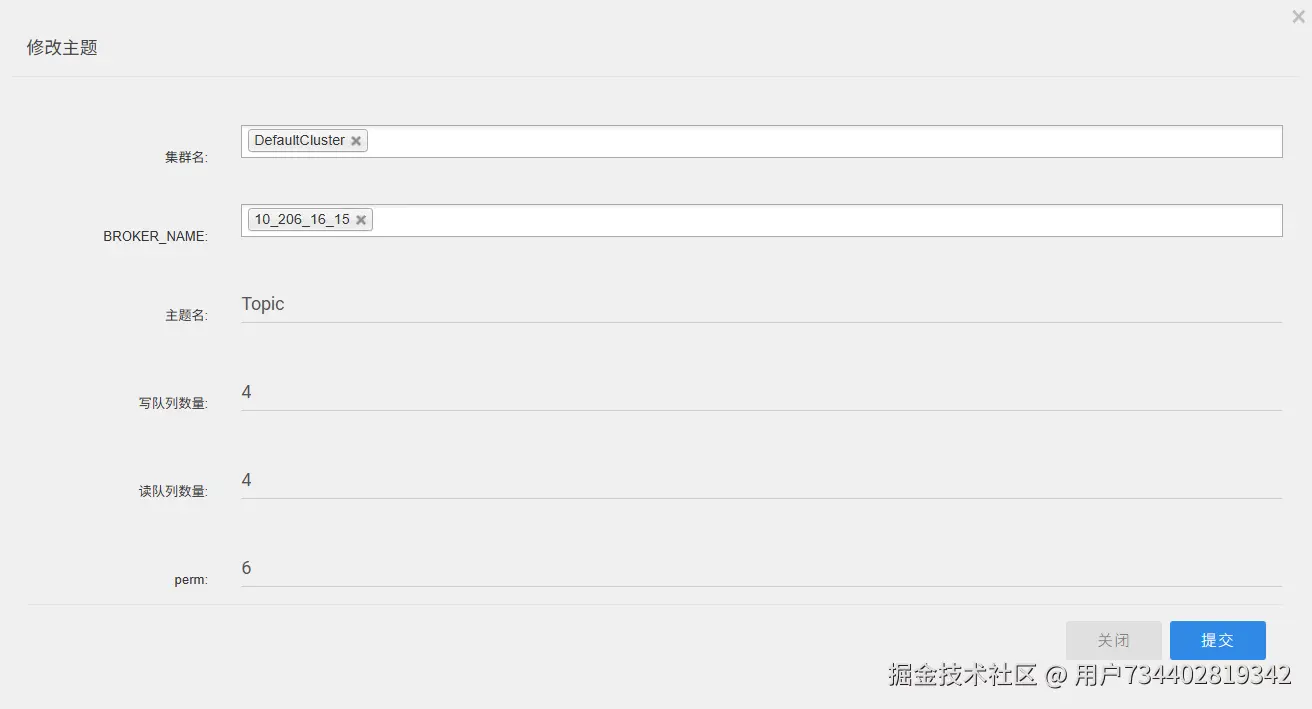Click the 修改主题 dialog title
This screenshot has width=1312, height=709.
[x=62, y=48]
